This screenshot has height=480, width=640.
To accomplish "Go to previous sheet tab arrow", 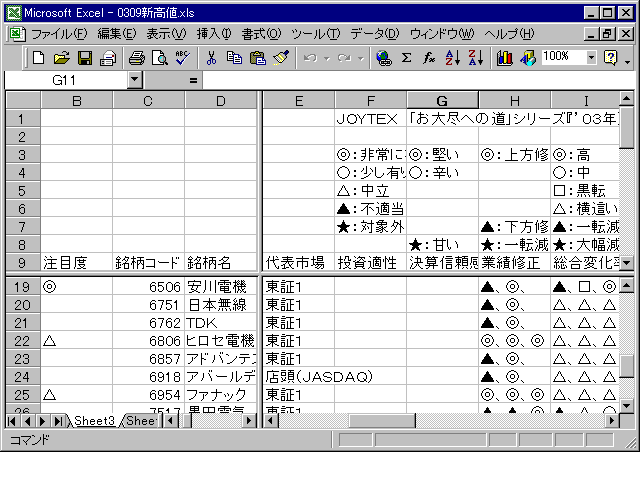I will point(27,421).
